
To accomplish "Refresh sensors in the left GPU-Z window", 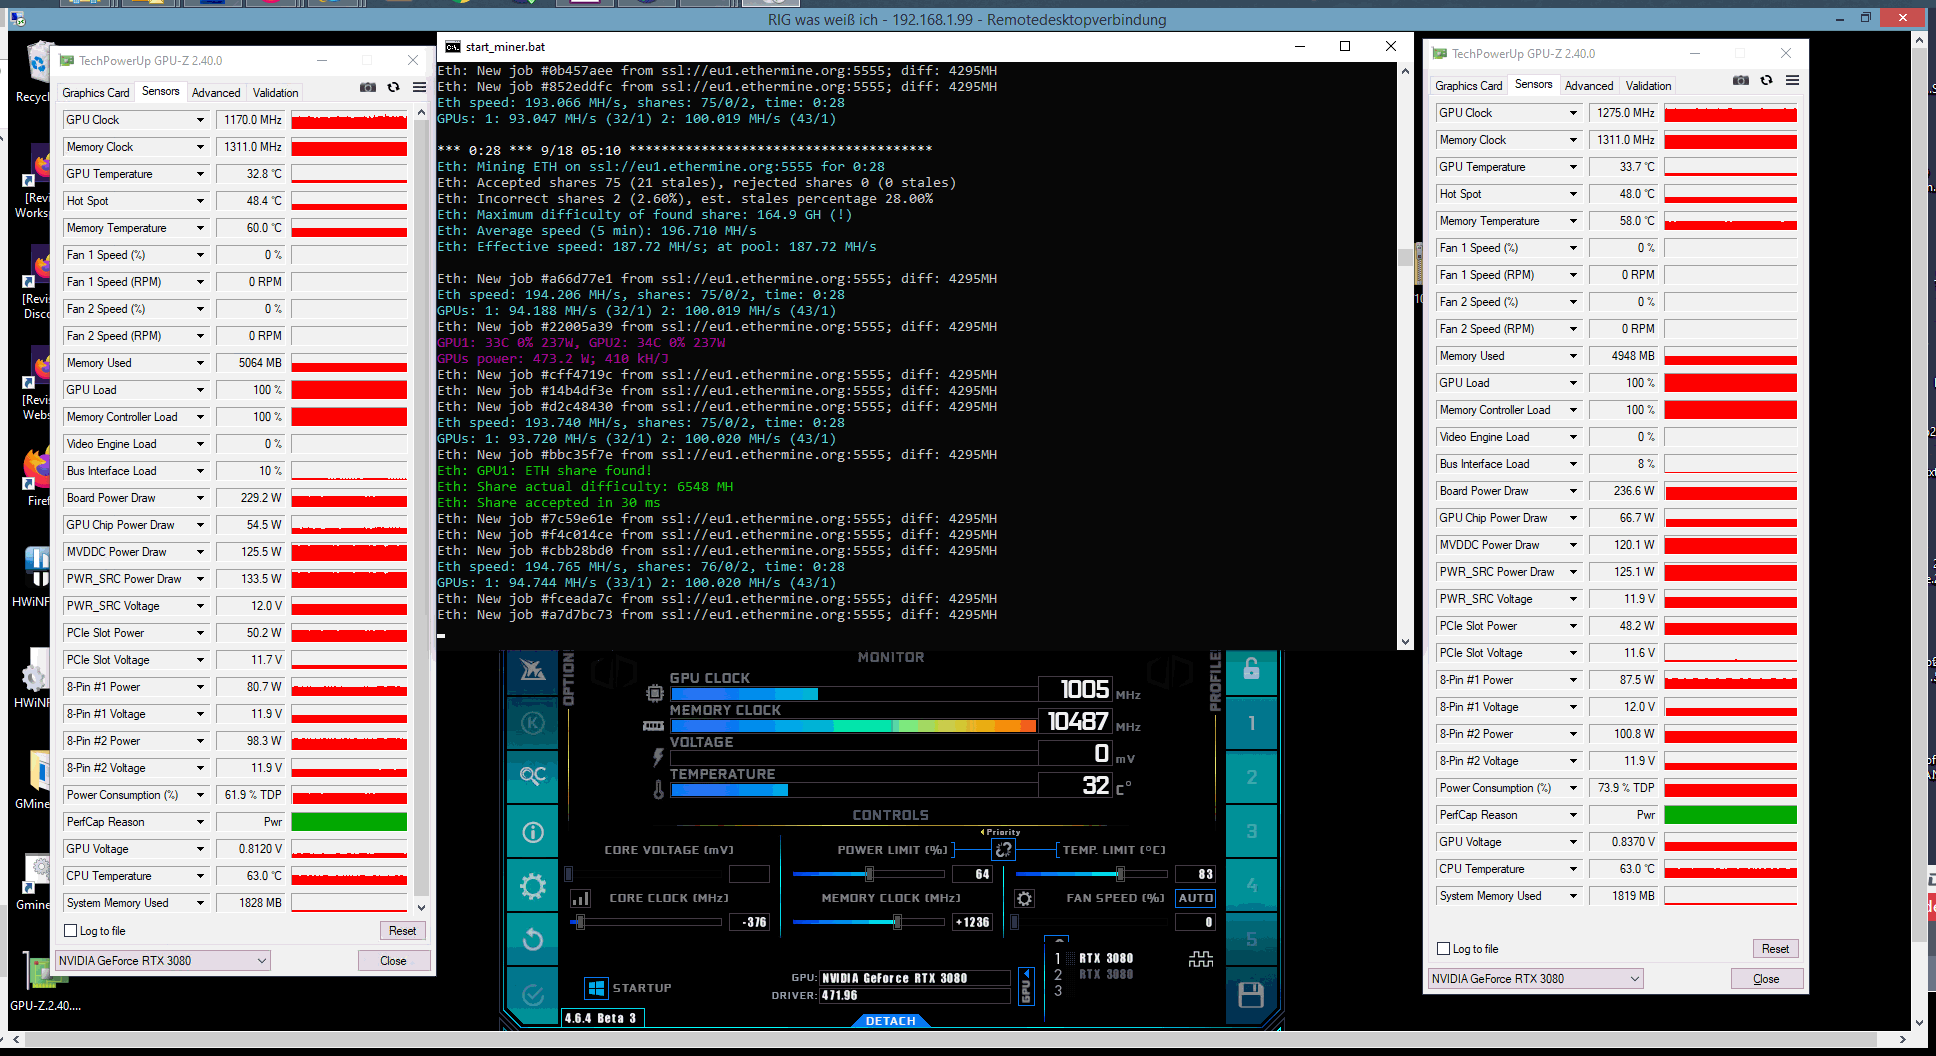I will [x=394, y=87].
